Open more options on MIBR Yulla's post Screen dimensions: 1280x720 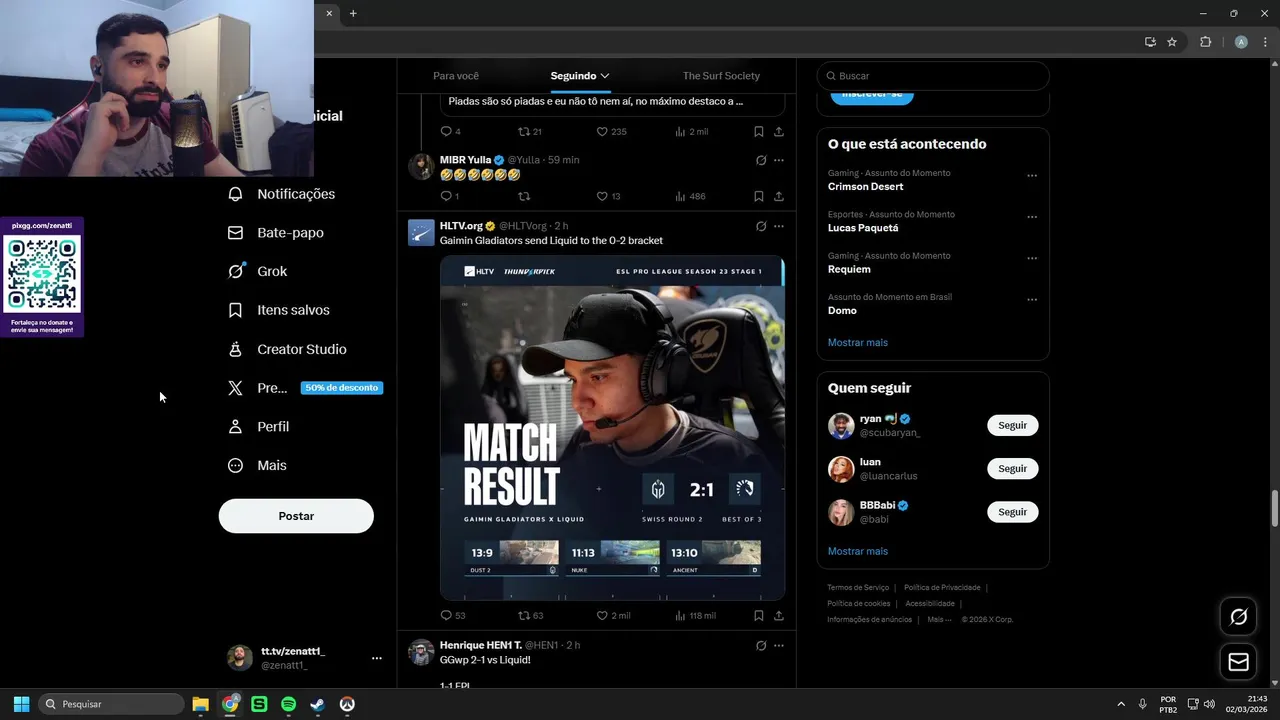click(779, 160)
